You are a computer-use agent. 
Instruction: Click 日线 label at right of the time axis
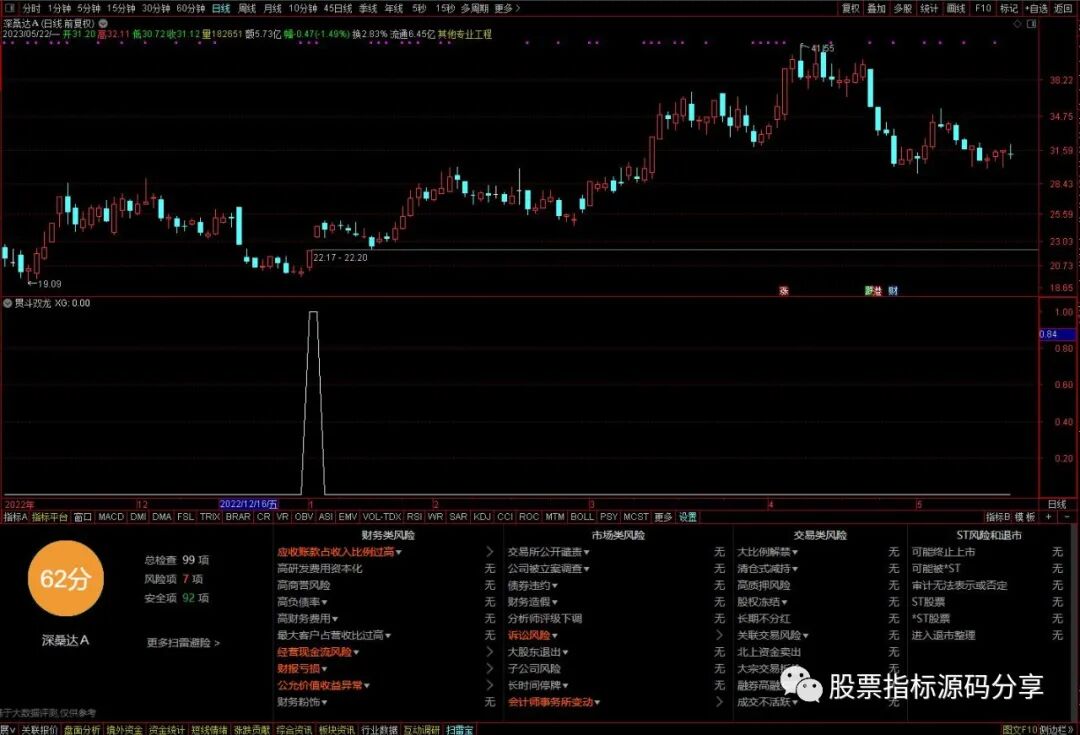coord(1057,504)
